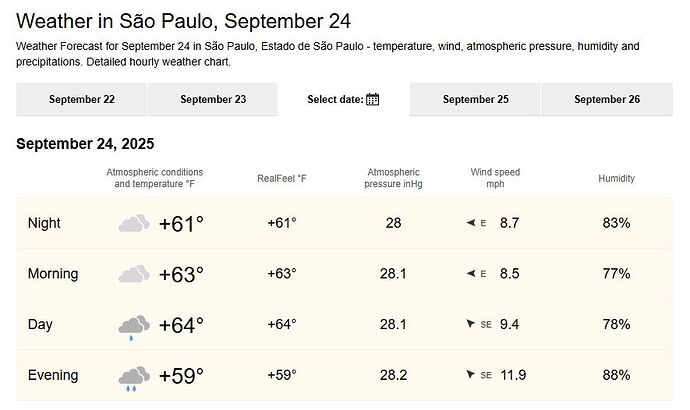Click the Humidity column header

(x=616, y=178)
